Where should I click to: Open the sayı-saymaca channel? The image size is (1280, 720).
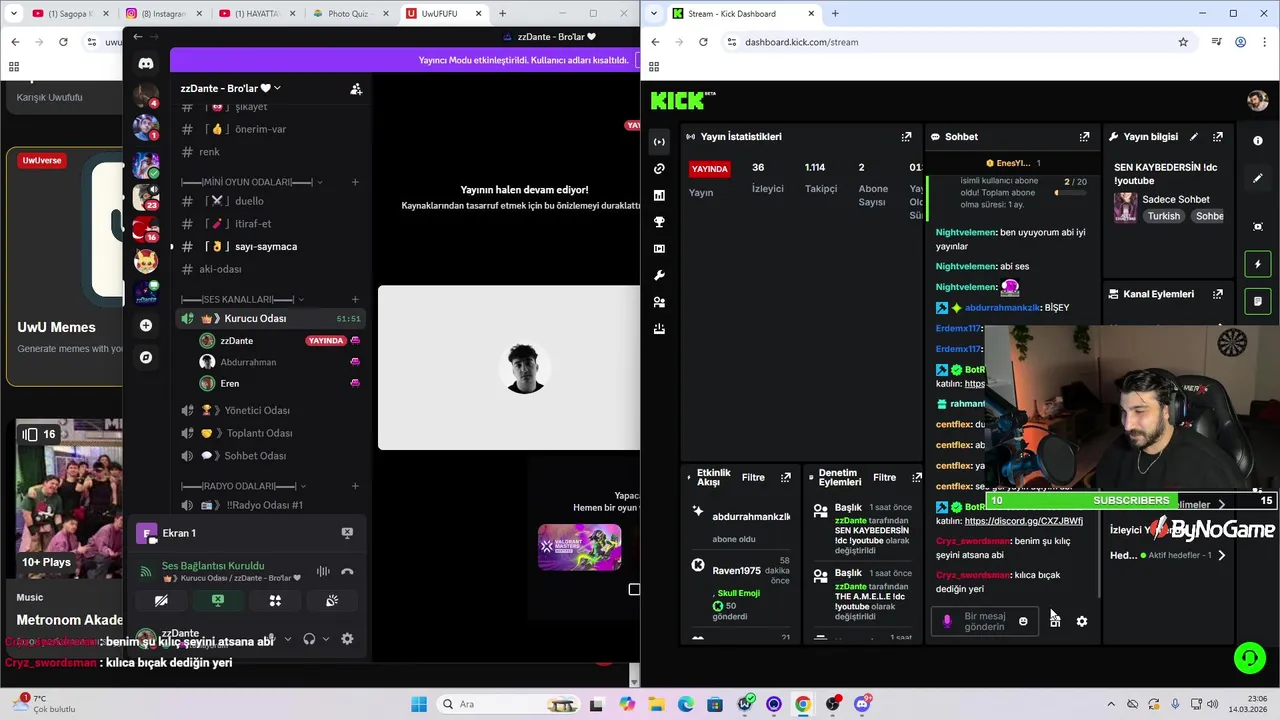pyautogui.click(x=267, y=246)
